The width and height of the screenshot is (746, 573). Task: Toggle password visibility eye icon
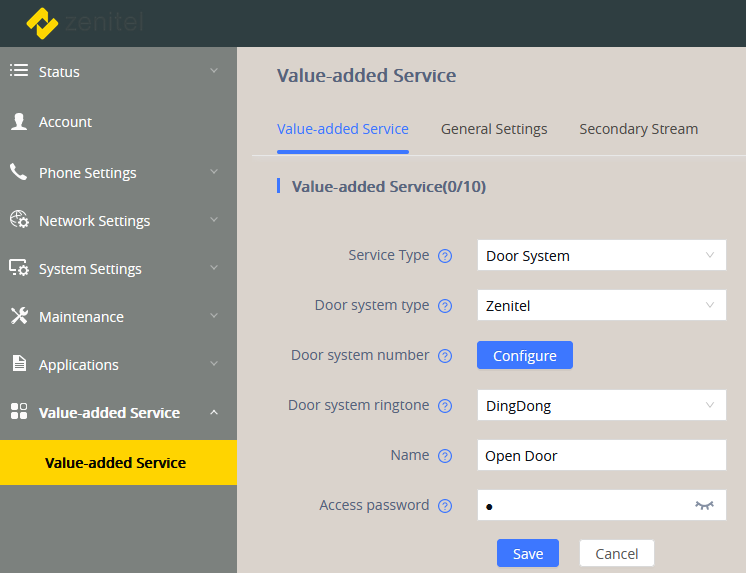pos(705,506)
